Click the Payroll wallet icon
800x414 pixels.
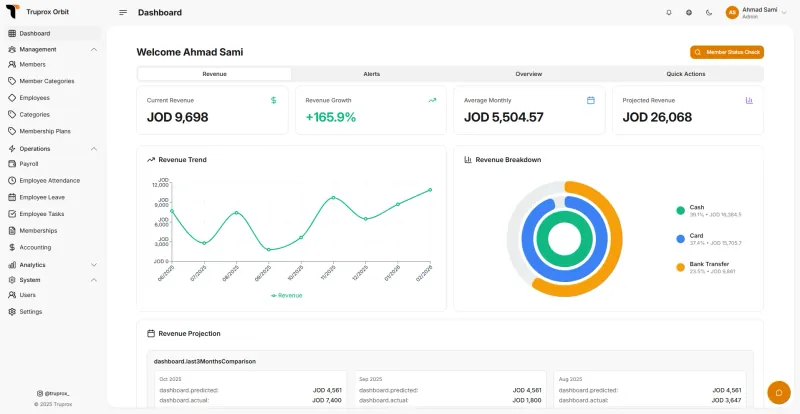click(12, 164)
